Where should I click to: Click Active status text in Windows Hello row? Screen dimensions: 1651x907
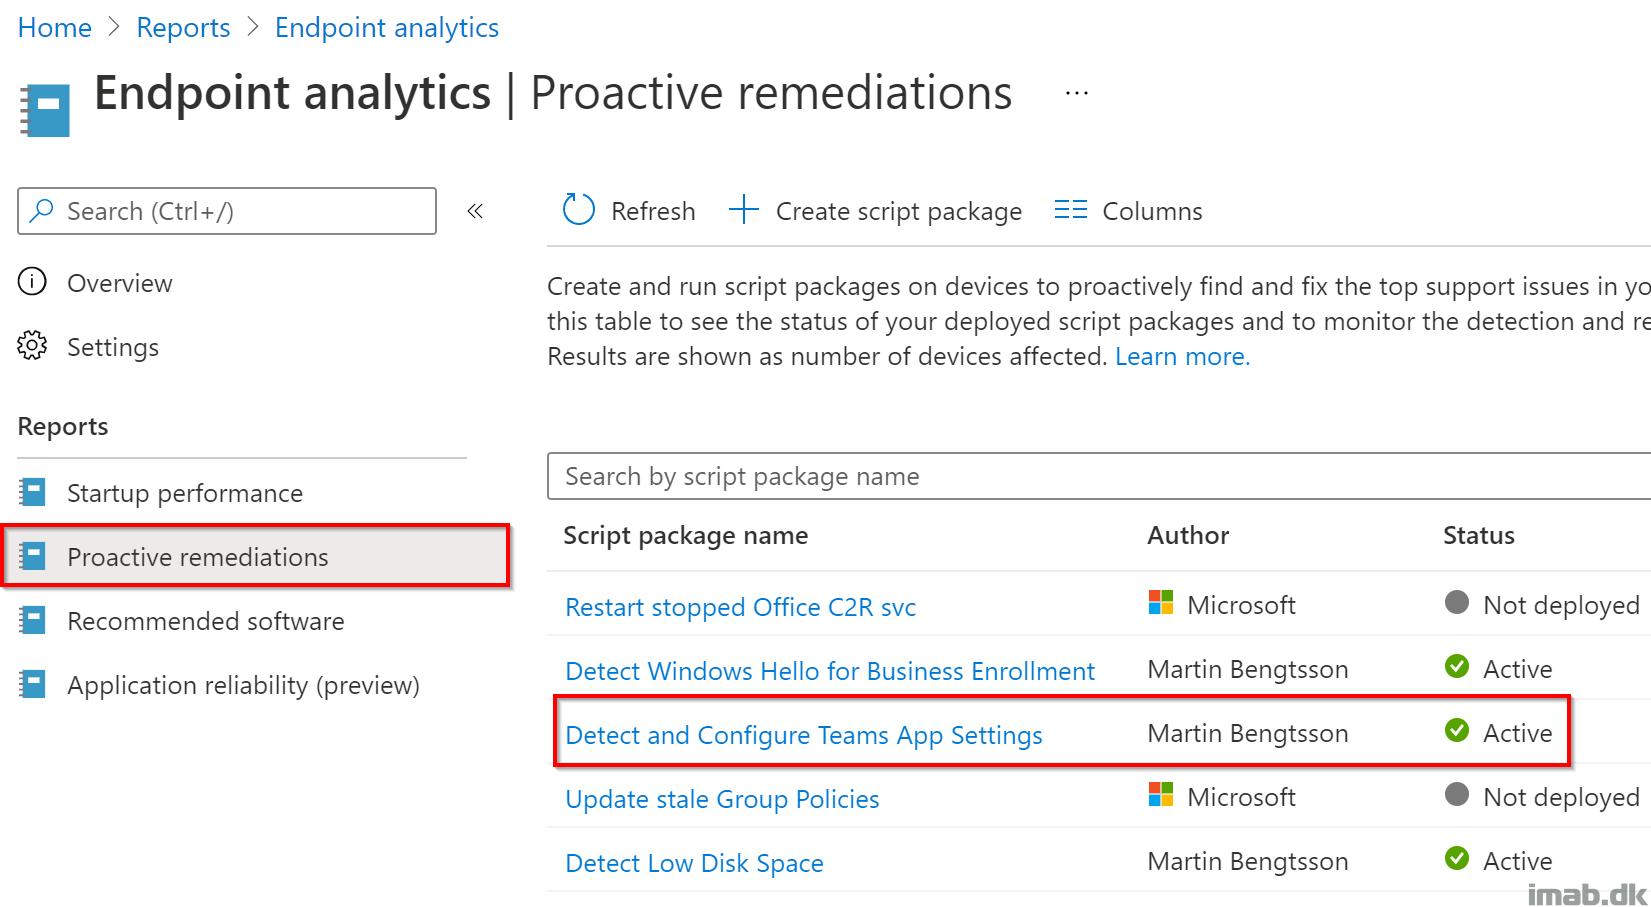tap(1518, 669)
